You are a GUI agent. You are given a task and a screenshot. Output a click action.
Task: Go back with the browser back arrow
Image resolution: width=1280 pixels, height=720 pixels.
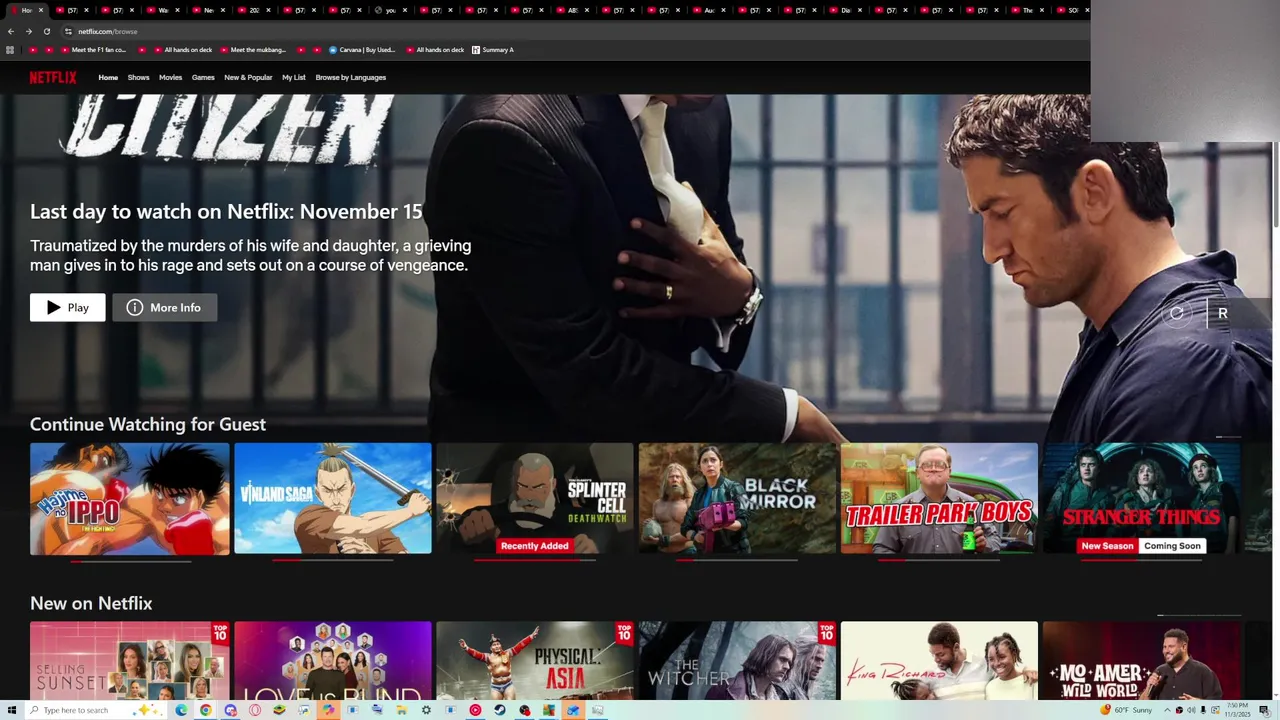(11, 31)
